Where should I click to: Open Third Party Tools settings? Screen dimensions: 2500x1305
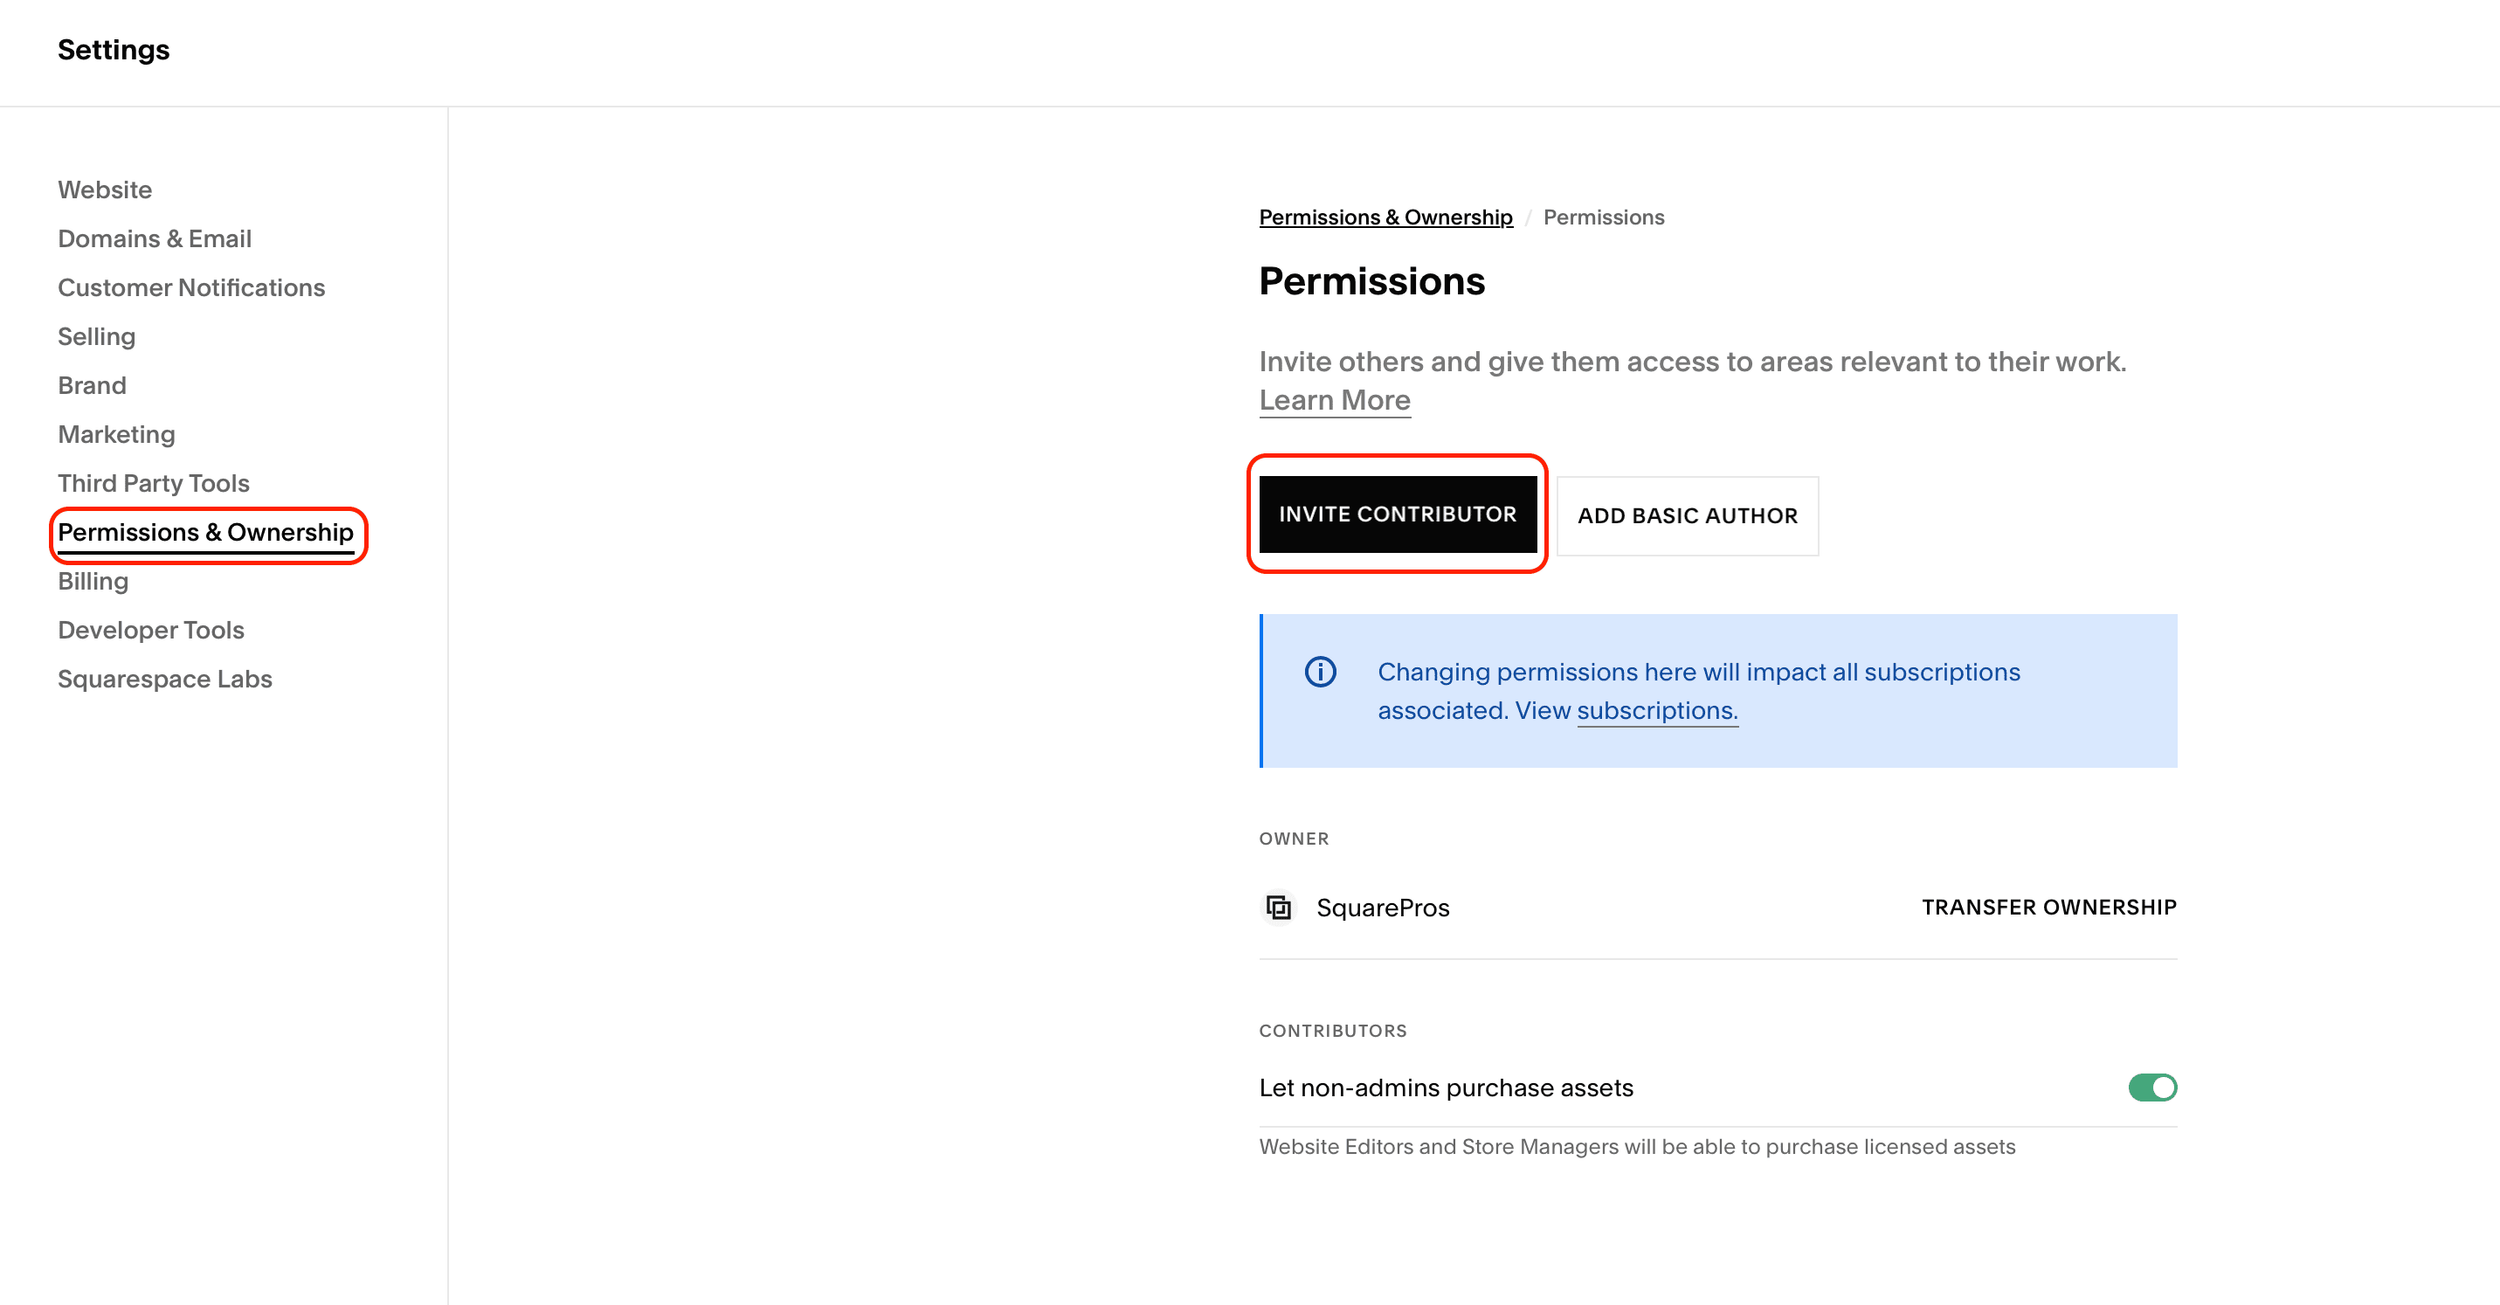(153, 484)
